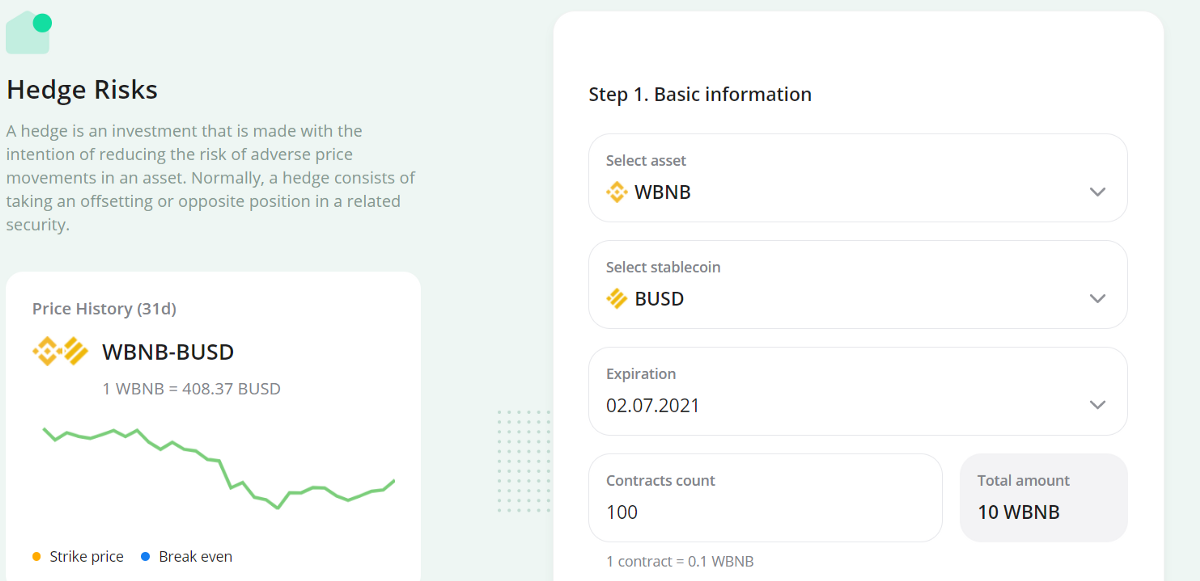The width and height of the screenshot is (1200, 581).
Task: Click the BUSD coin icon in stablecoin selector
Action: coord(617,299)
